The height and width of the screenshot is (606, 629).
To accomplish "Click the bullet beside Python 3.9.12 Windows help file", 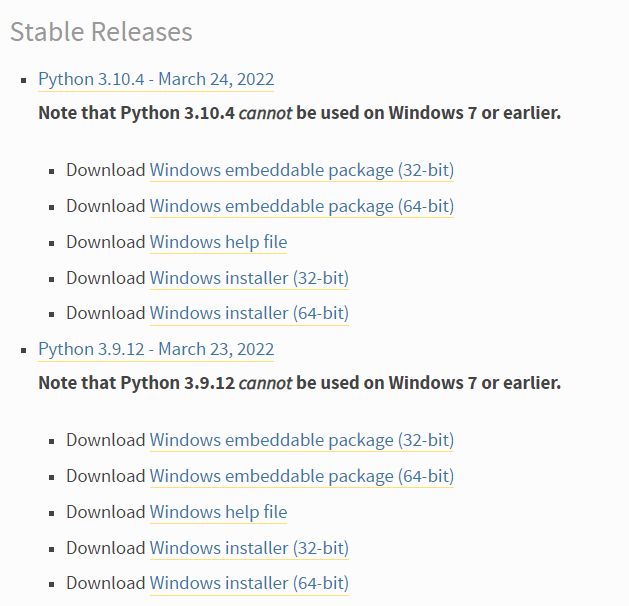I will [51, 513].
